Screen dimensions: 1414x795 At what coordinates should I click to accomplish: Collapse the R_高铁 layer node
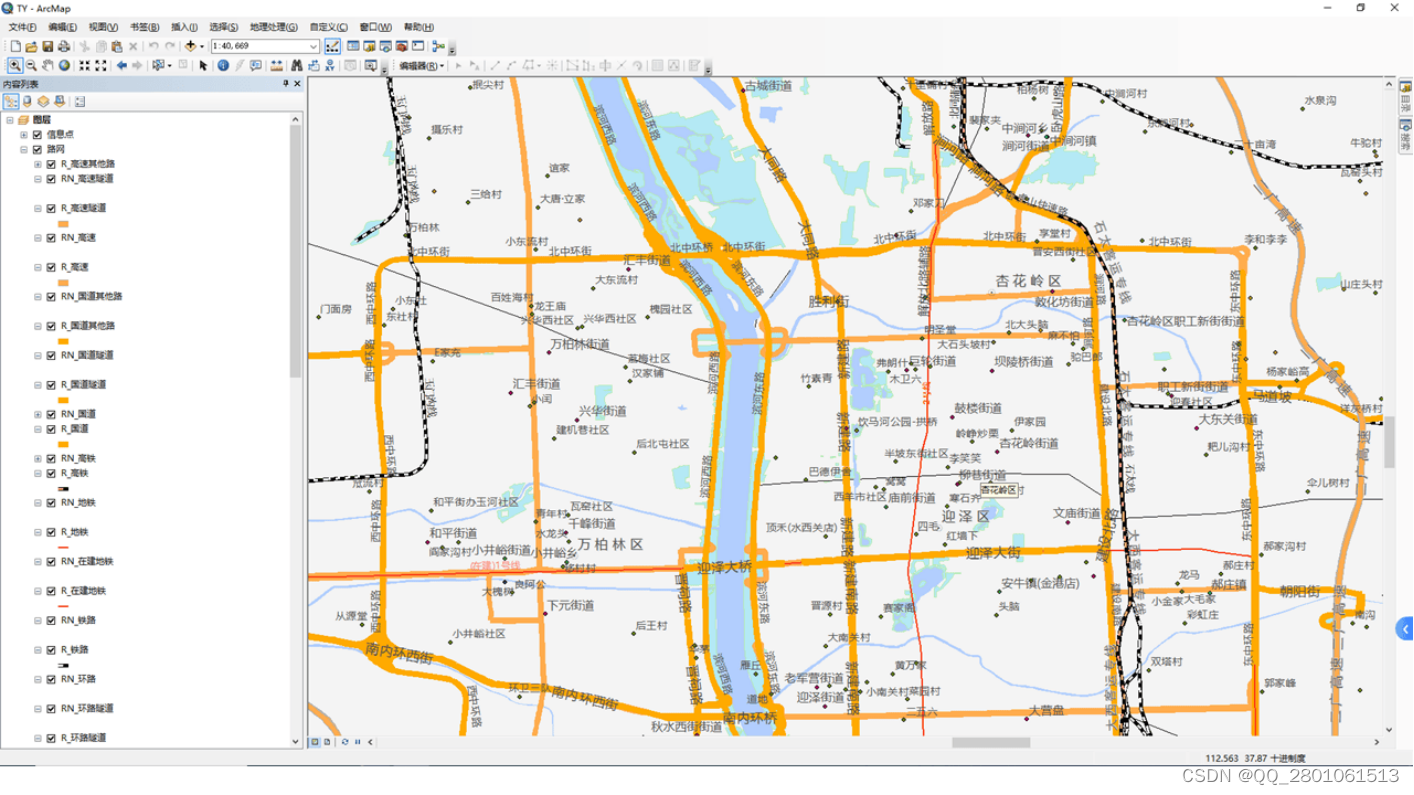[x=38, y=473]
